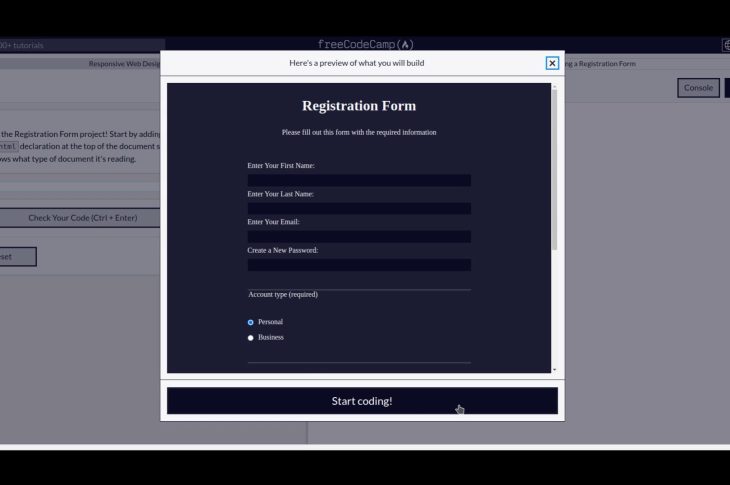This screenshot has height=485, width=730.
Task: Open the Console panel
Action: pos(698,88)
